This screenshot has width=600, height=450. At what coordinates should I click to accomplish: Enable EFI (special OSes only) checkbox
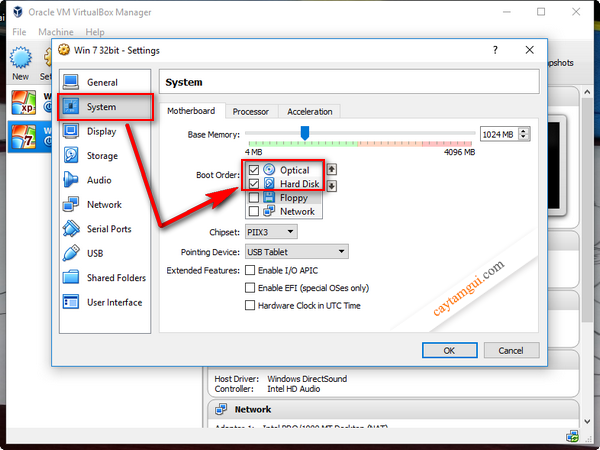(250, 287)
